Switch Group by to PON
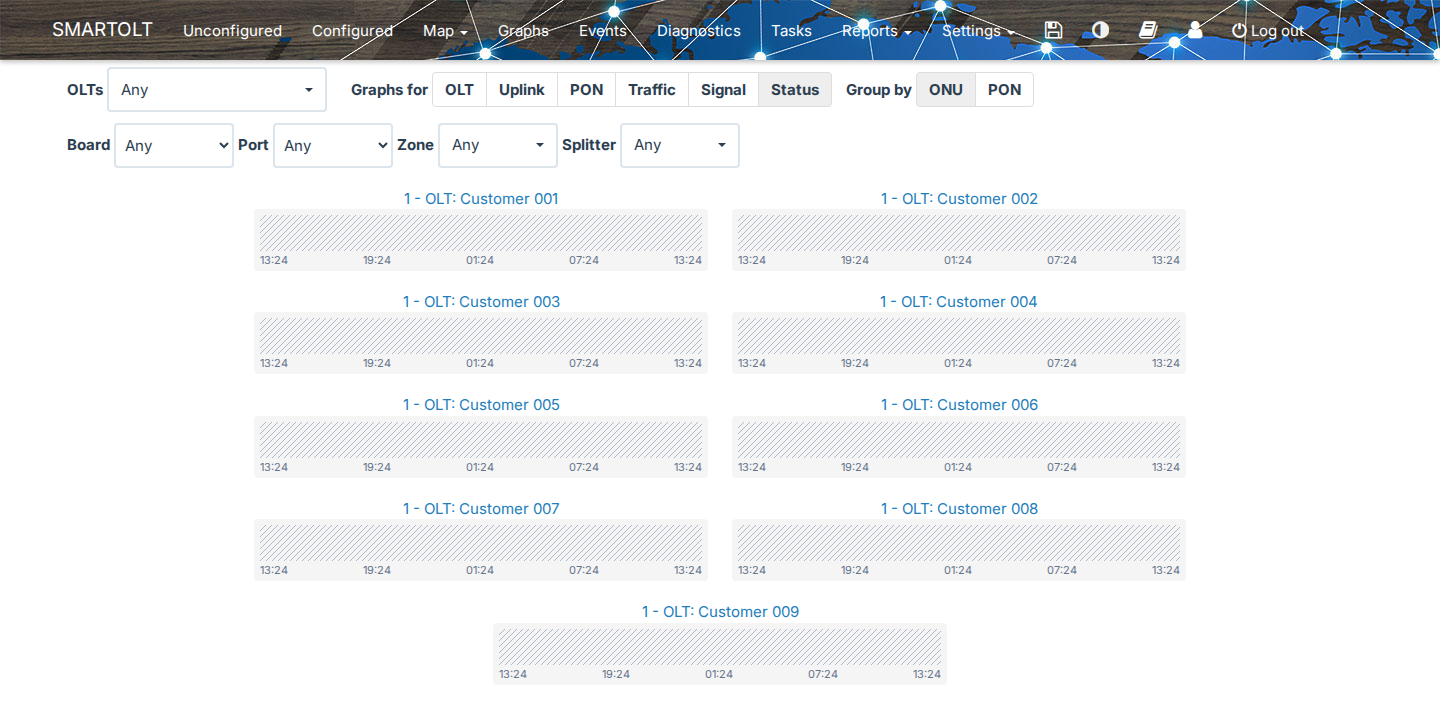Screen dimensions: 1440x702 click(1005, 90)
